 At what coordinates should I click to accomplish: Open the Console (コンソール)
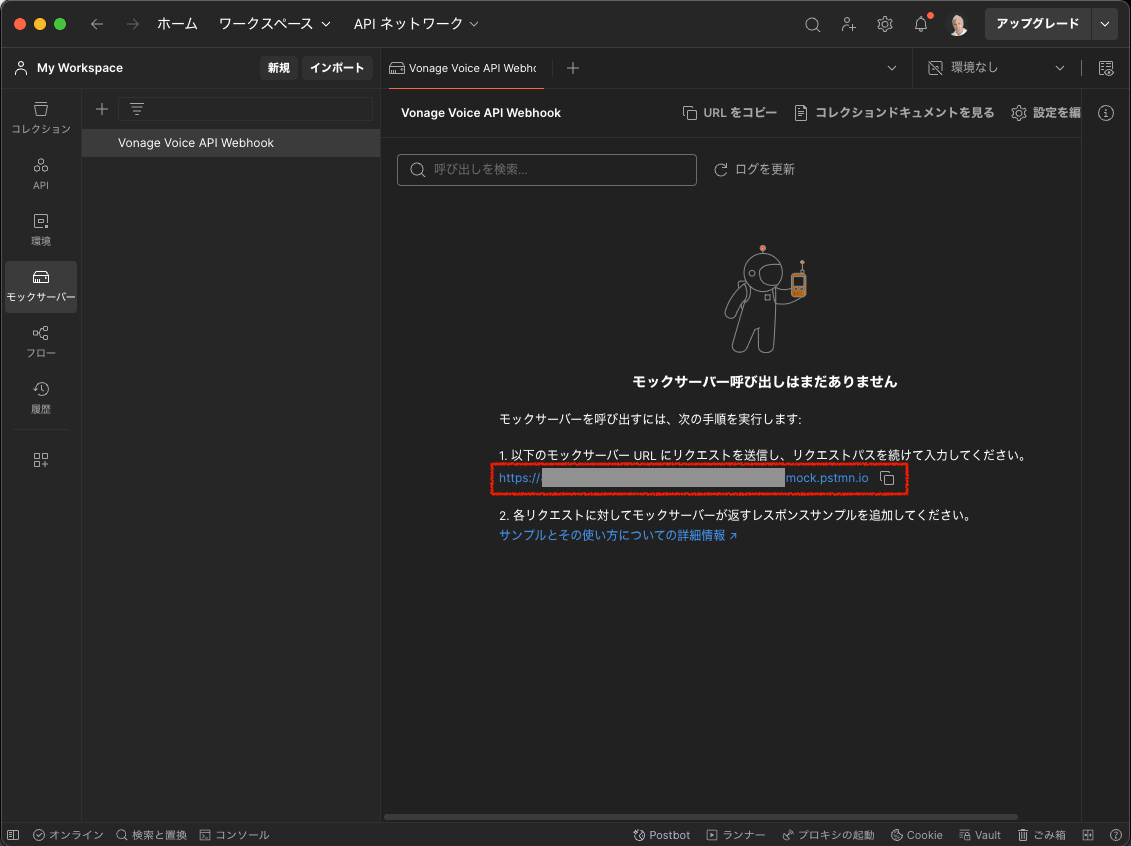234,835
